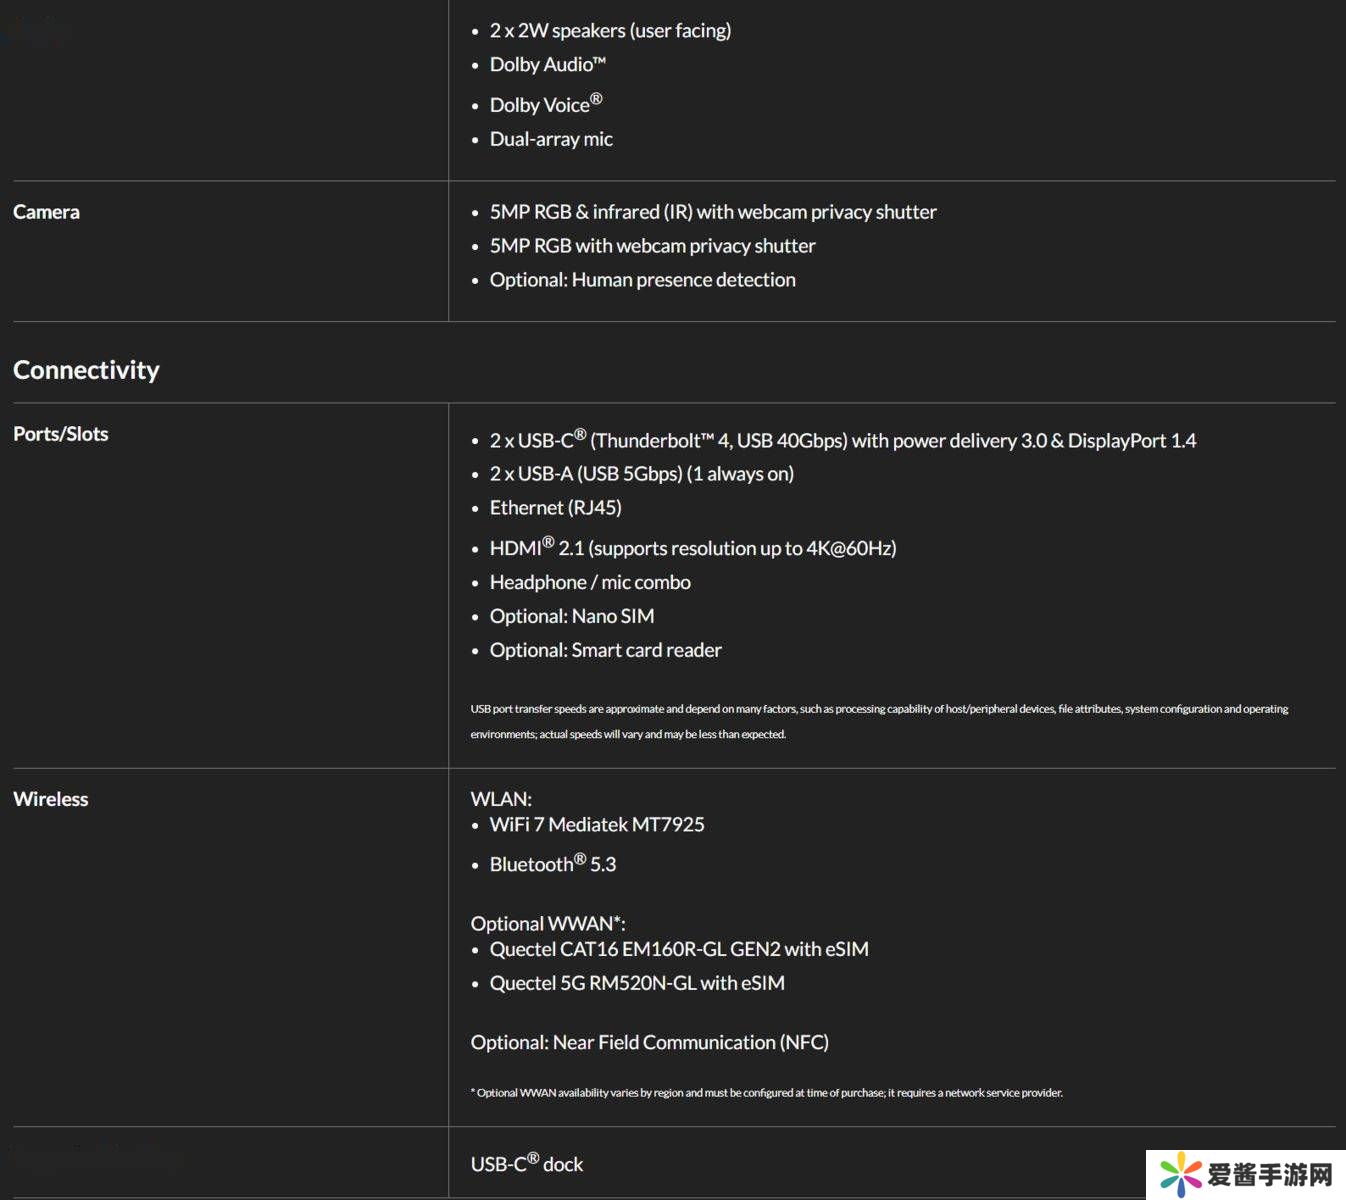Click the Wireless row label
The width and height of the screenshot is (1346, 1200).
point(50,799)
